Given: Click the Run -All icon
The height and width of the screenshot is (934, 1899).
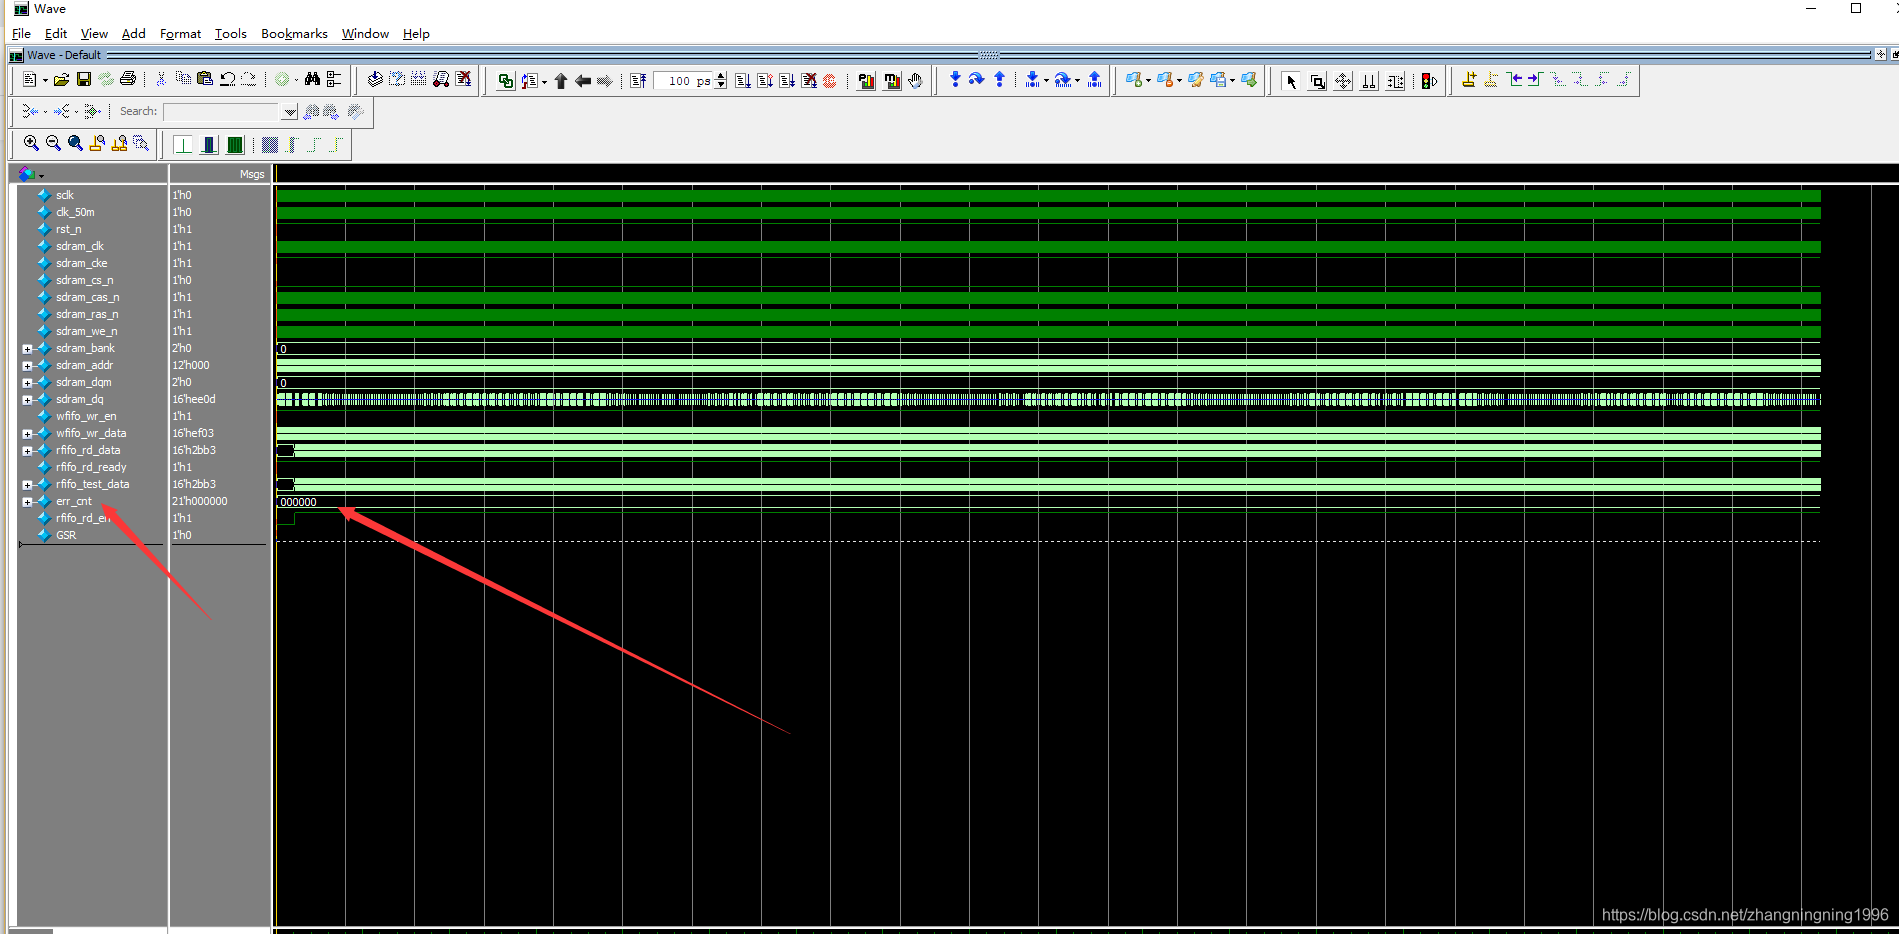Looking at the screenshot, I should [786, 81].
